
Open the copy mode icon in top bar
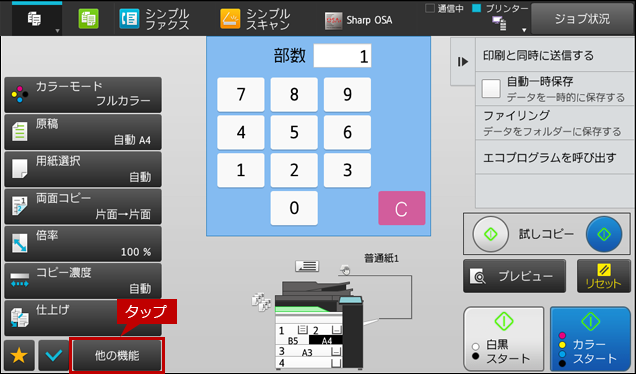(x=34, y=18)
